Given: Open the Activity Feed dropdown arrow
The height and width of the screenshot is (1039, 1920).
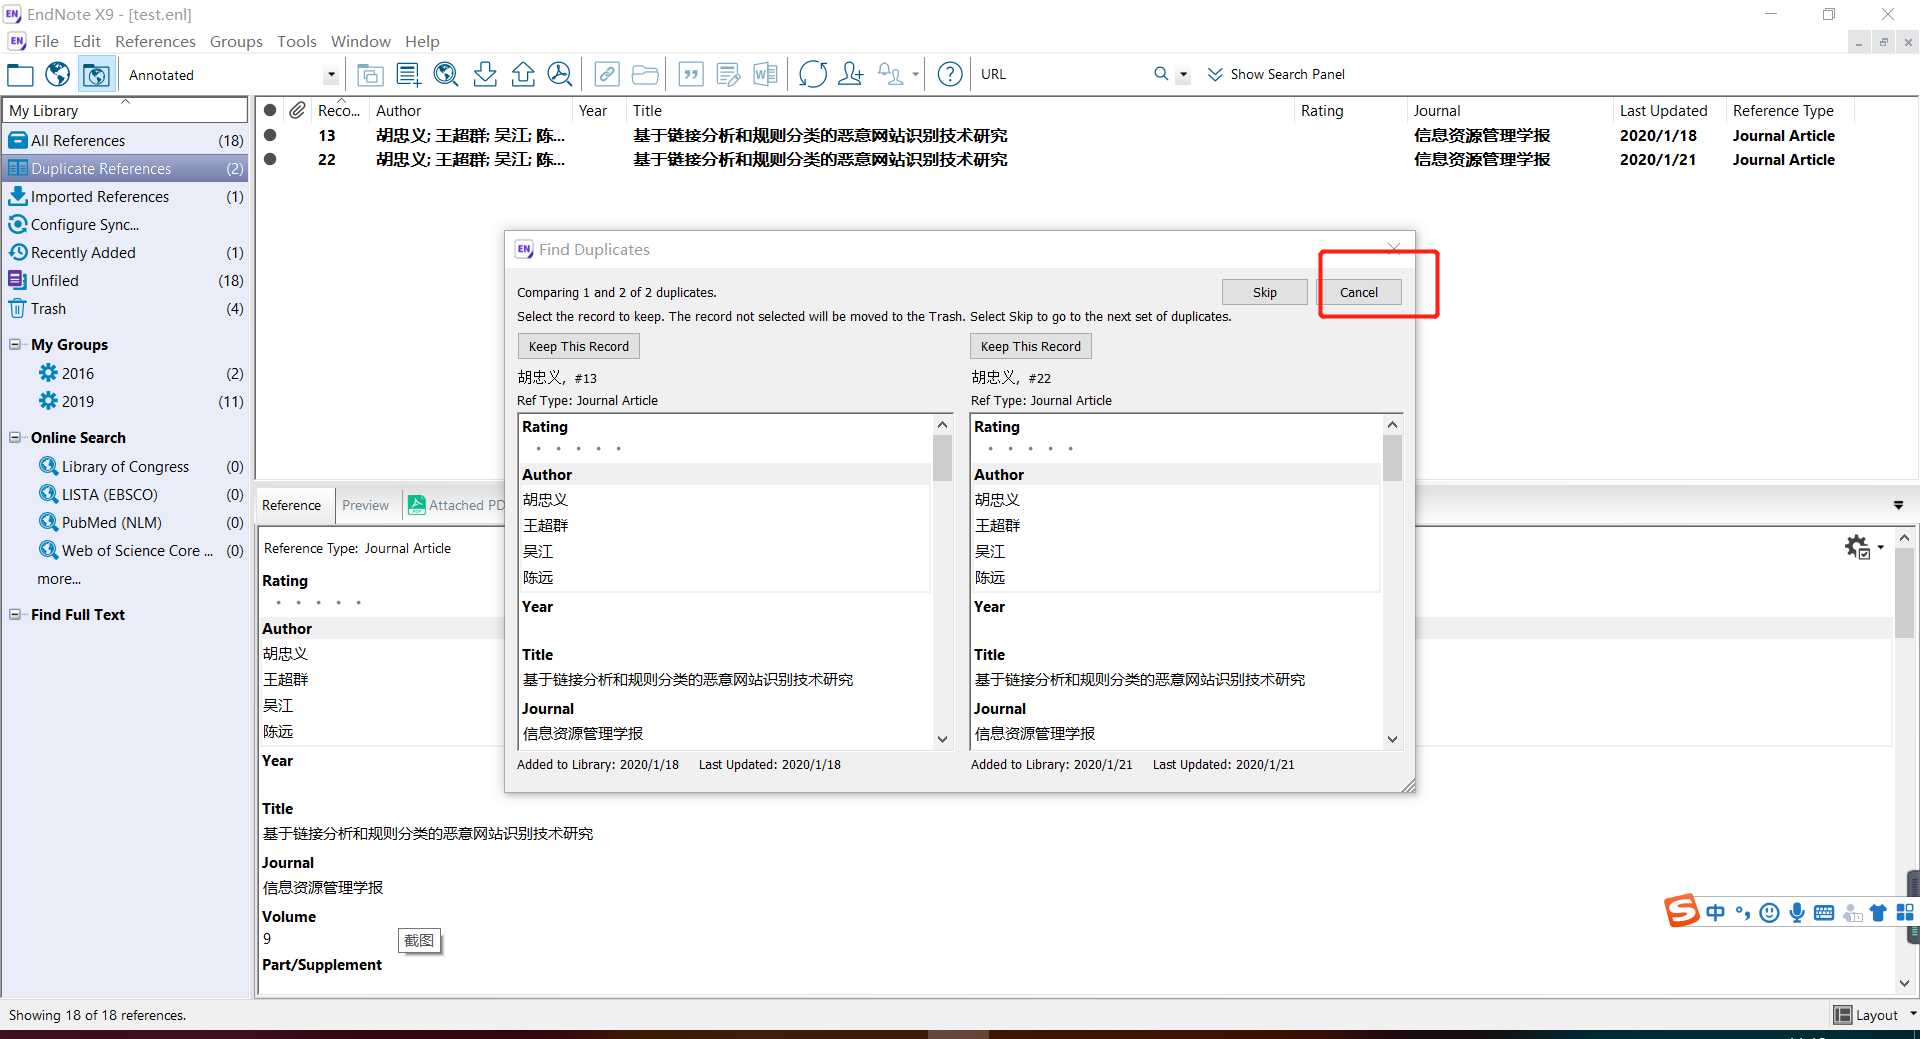Looking at the screenshot, I should pyautogui.click(x=915, y=75).
